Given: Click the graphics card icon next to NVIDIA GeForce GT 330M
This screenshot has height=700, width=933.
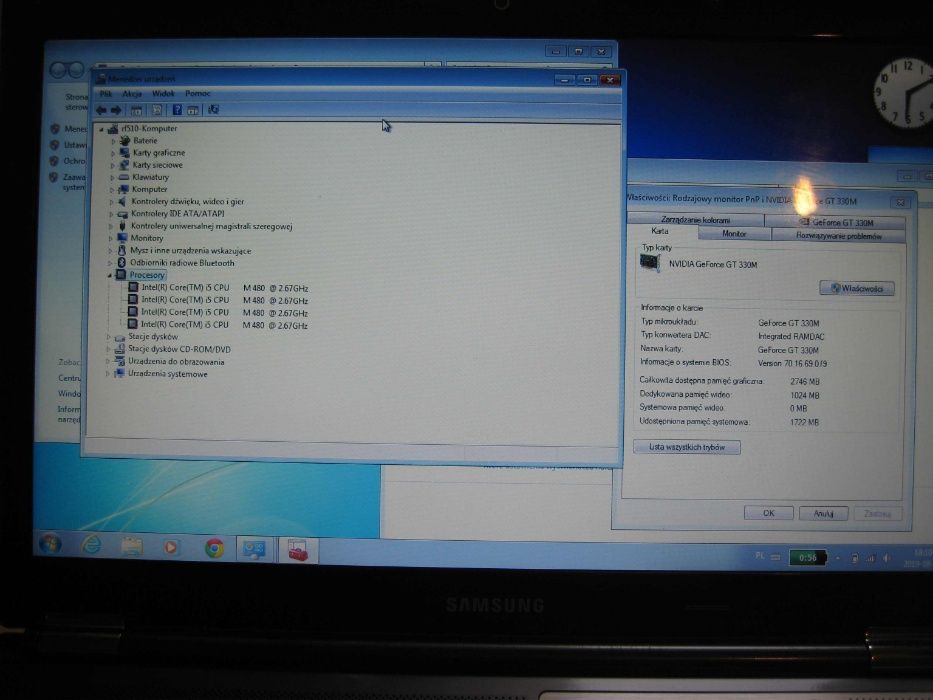Looking at the screenshot, I should point(650,263).
